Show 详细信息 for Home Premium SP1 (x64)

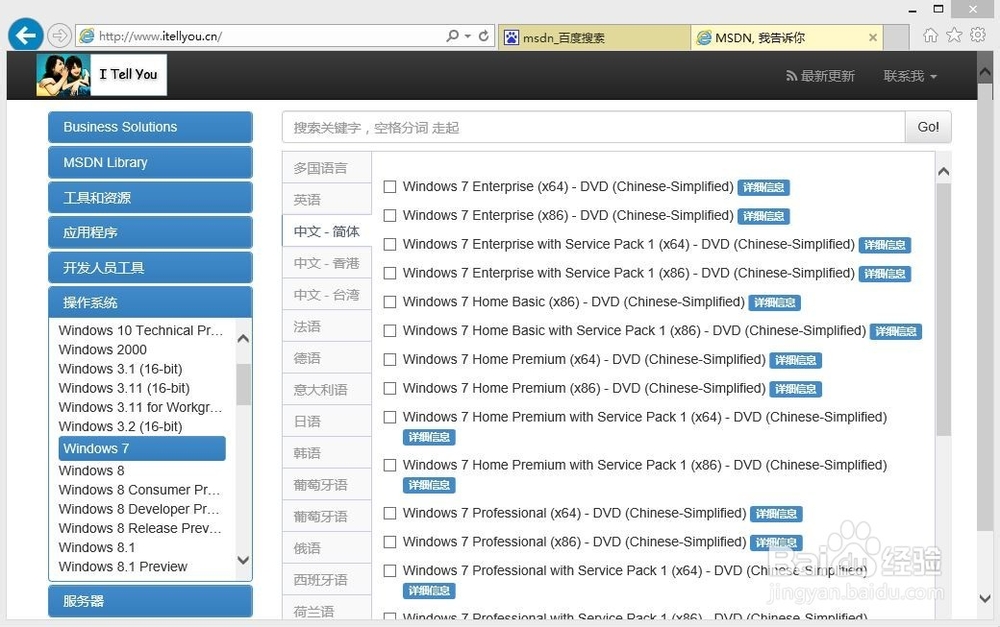tap(429, 437)
